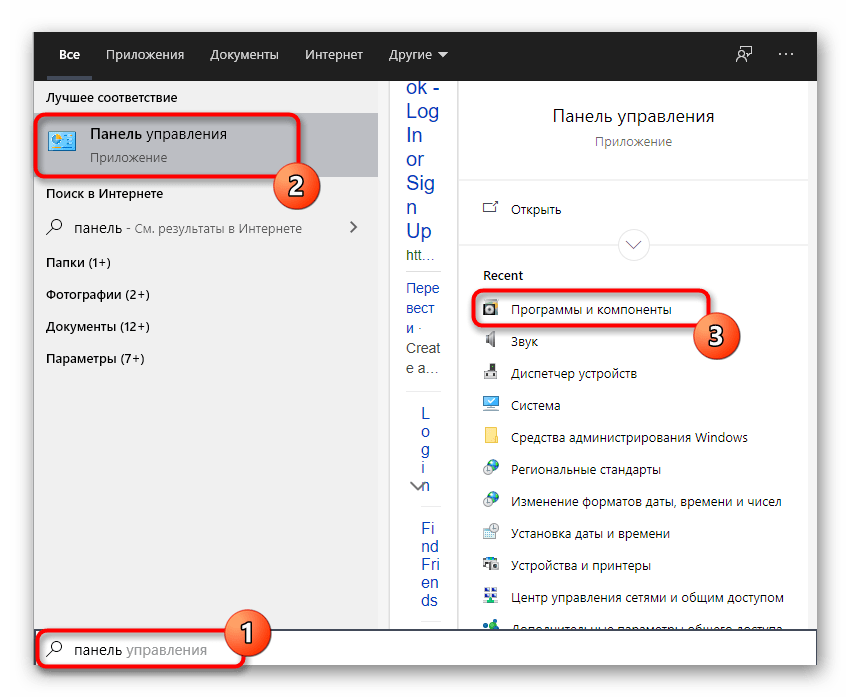The width and height of the screenshot is (849, 697).
Task: Expand the Другие dropdown filter
Action: pos(419,54)
